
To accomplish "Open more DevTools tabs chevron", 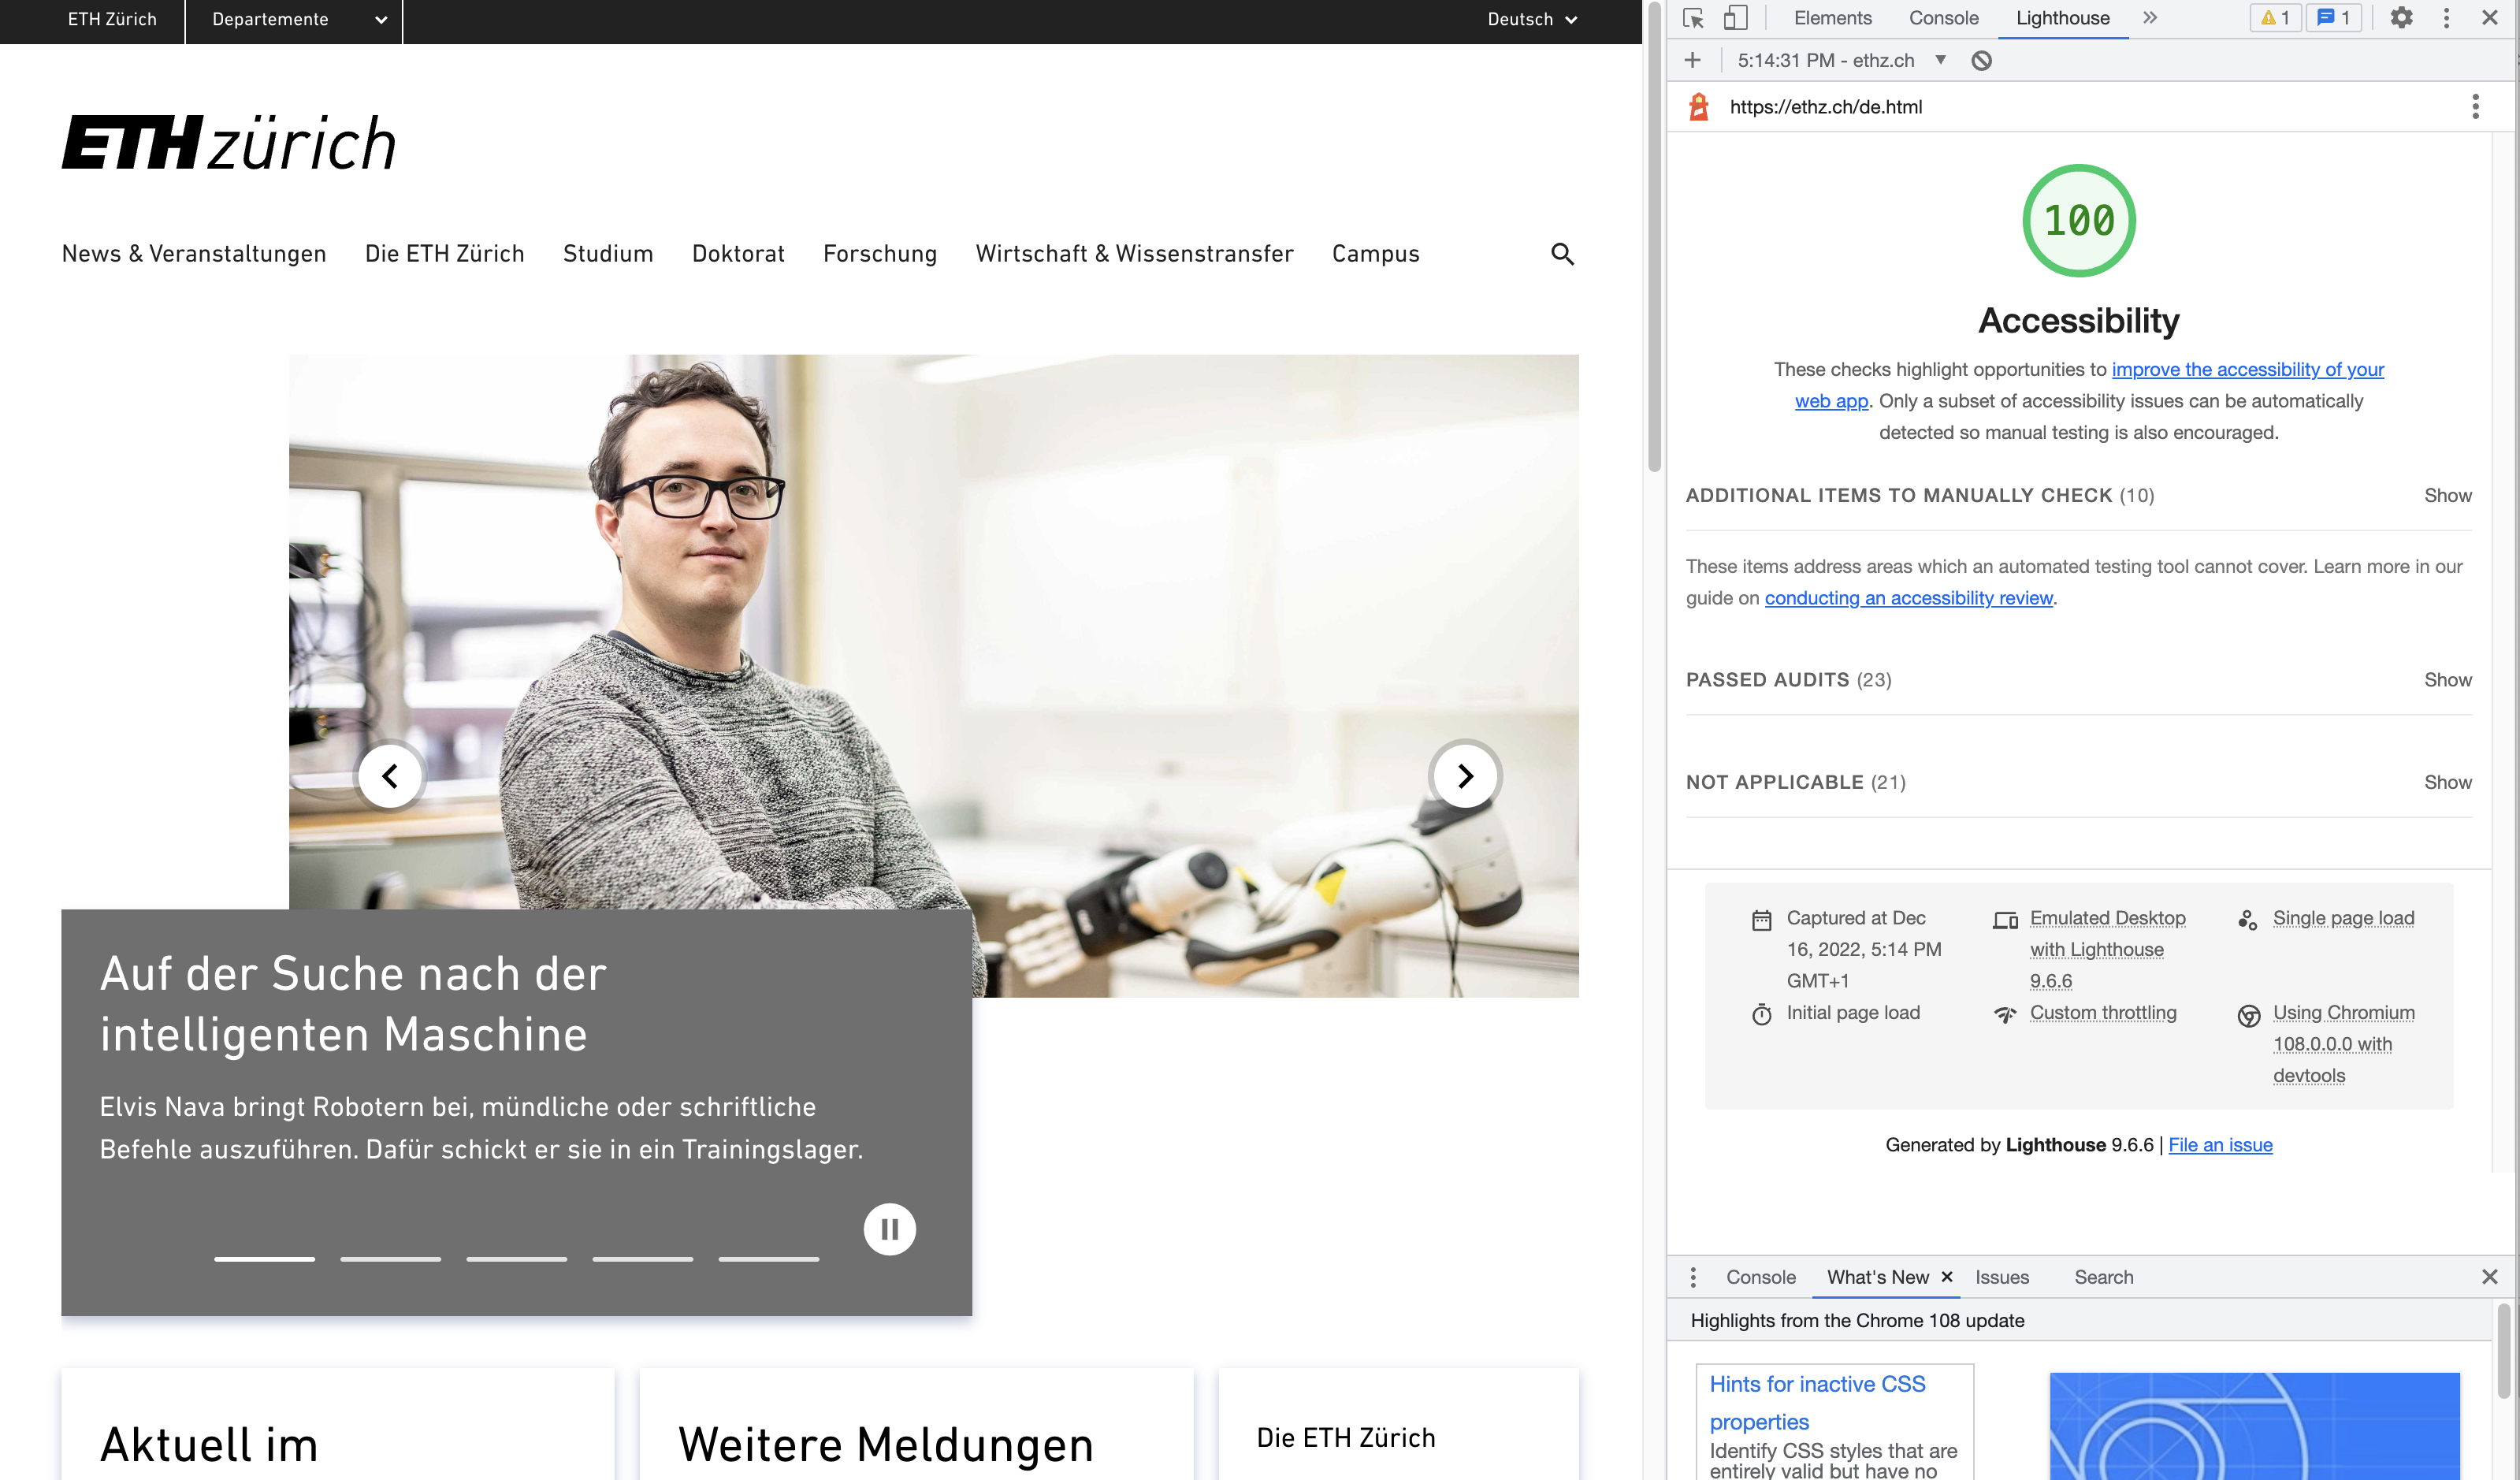I will (x=2150, y=18).
